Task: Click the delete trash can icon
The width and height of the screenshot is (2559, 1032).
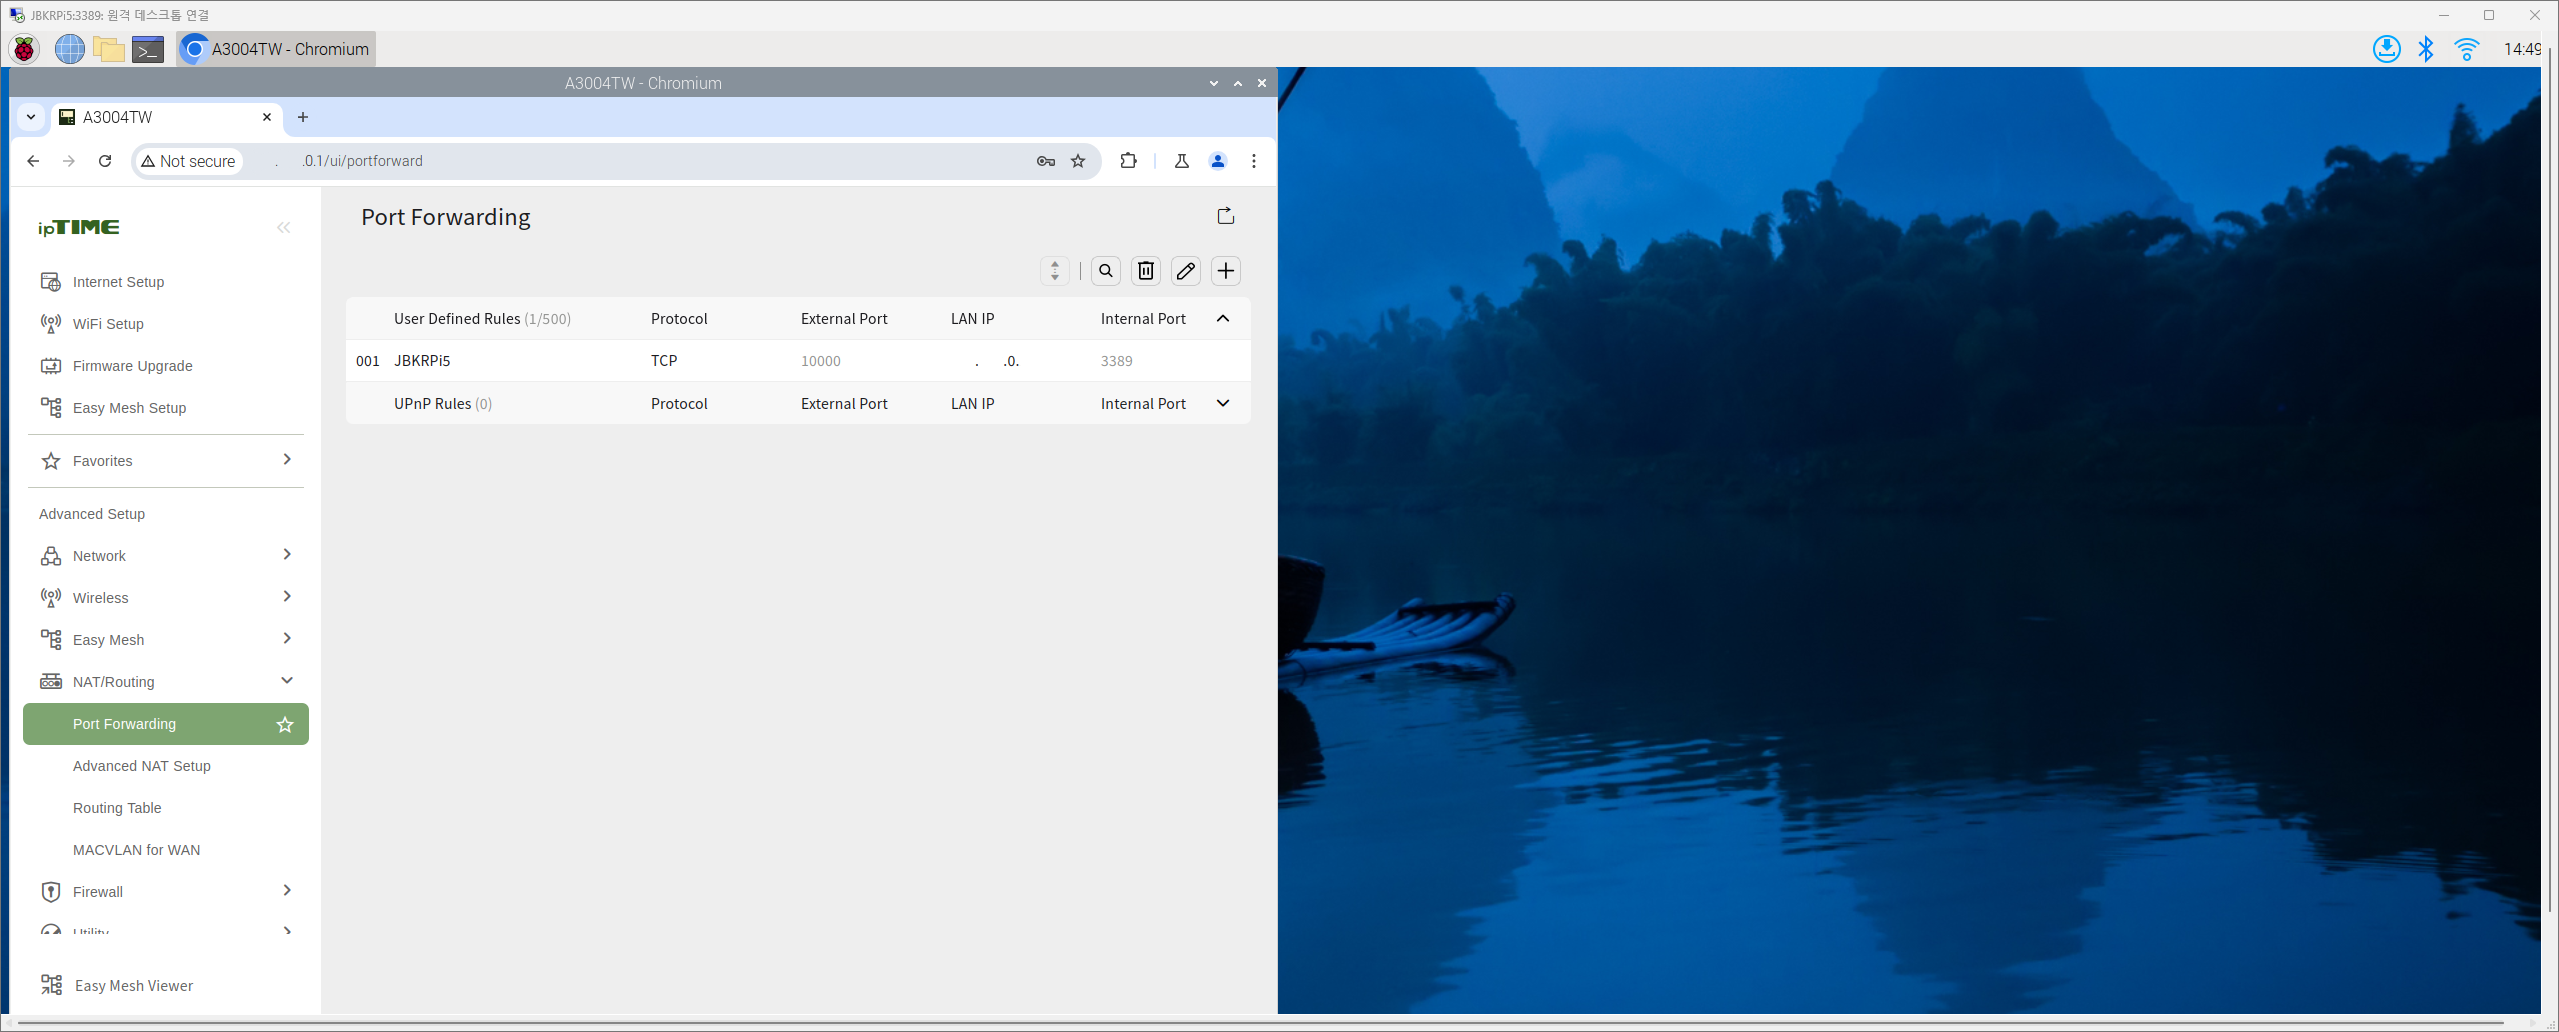Action: coord(1145,271)
